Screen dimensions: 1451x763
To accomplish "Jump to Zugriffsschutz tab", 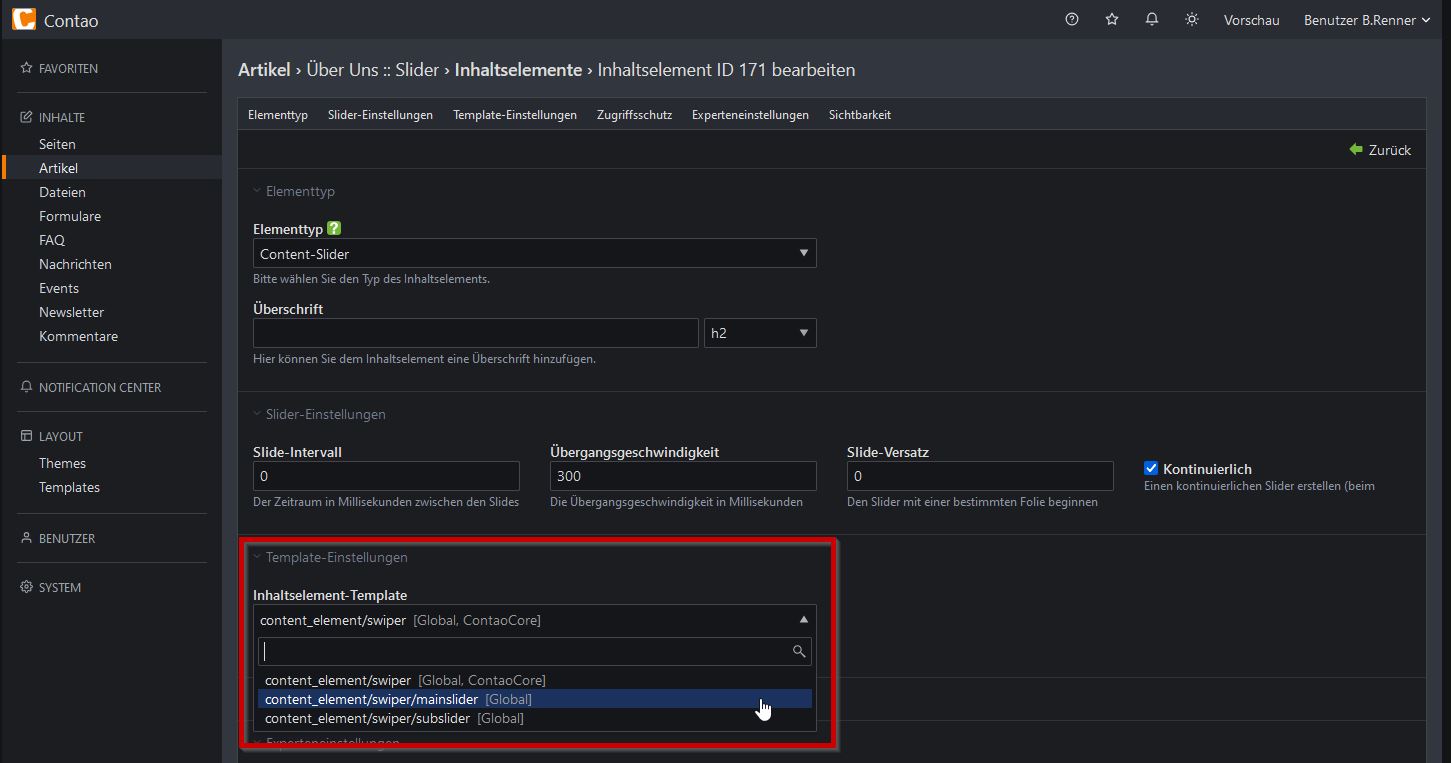I will pos(634,115).
